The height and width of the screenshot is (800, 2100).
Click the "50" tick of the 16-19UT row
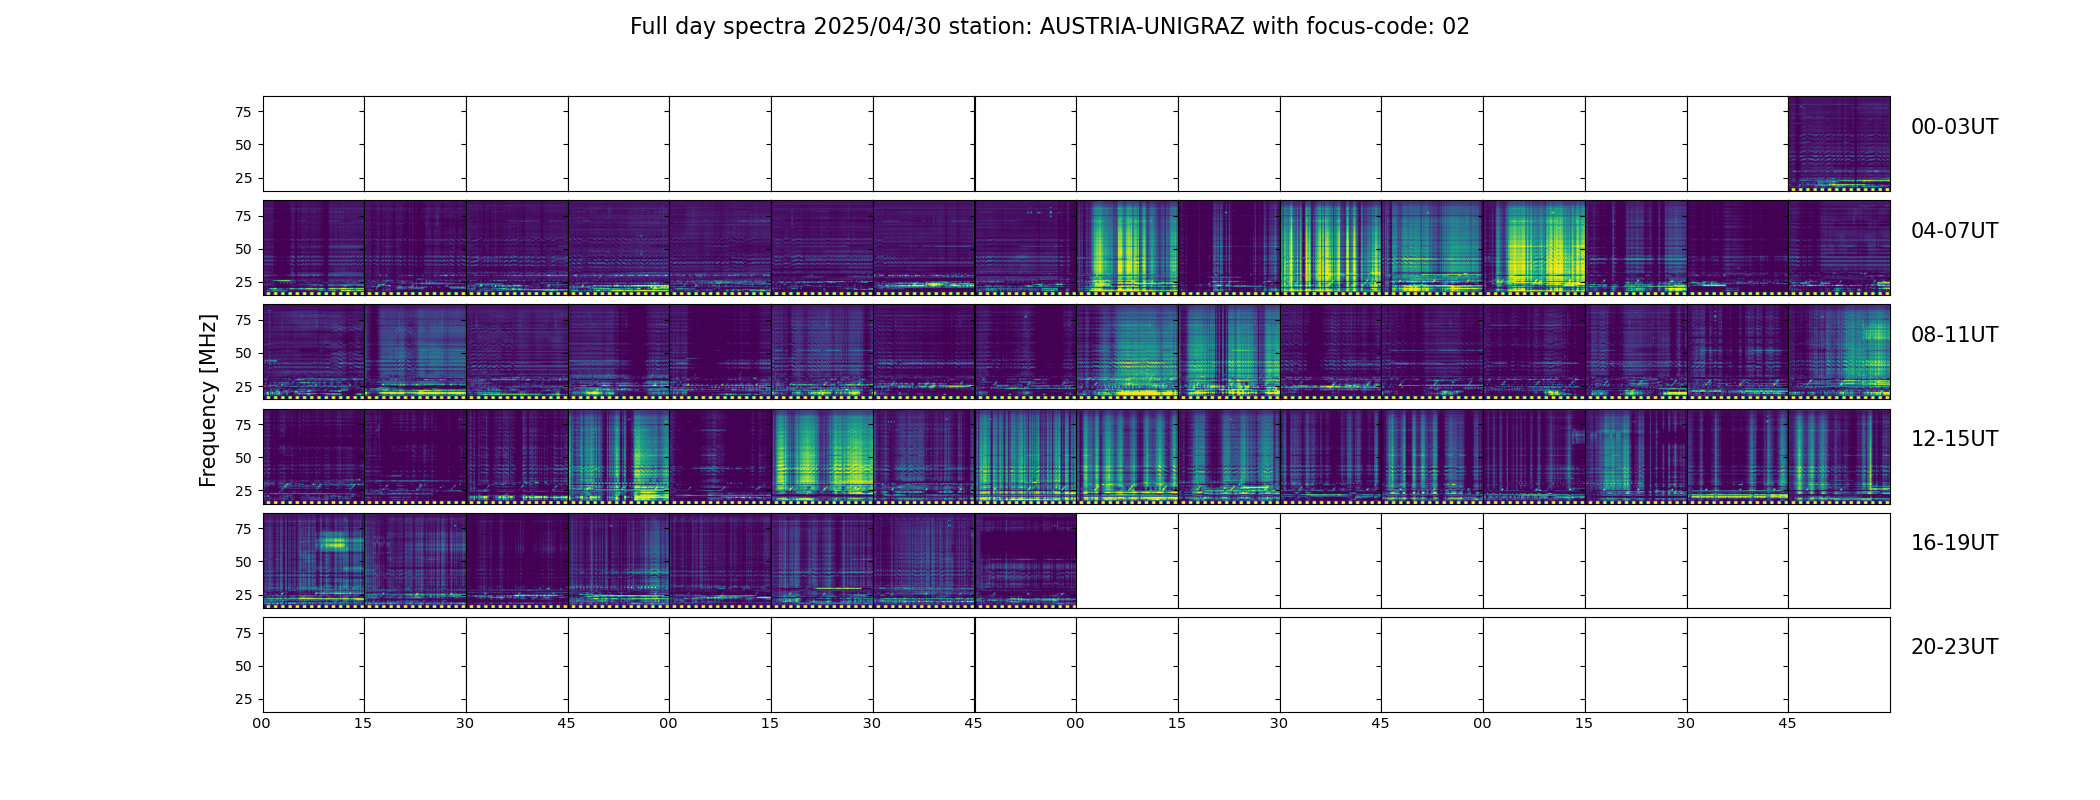243,562
